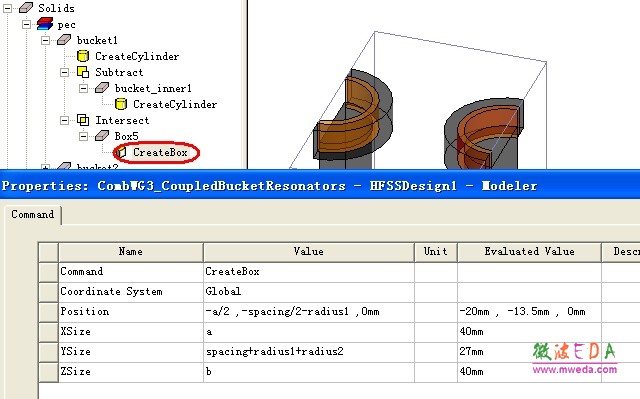Collapse the pec material node

(27, 24)
